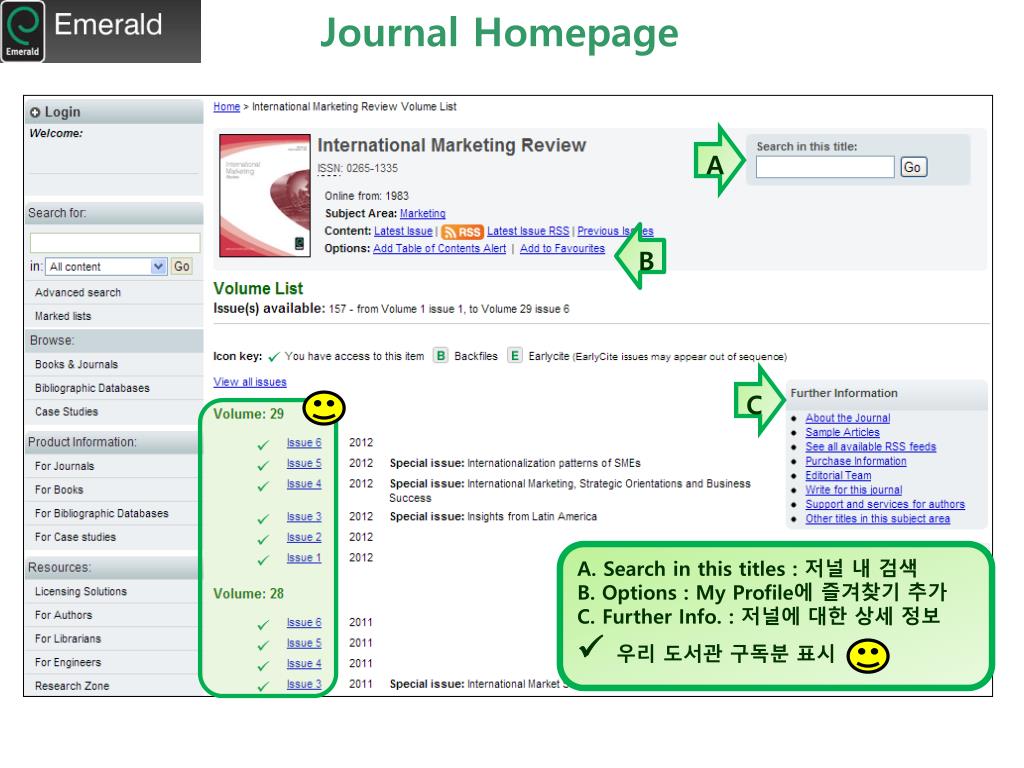
Task: Focus the Search in this title field
Action: pyautogui.click(x=825, y=167)
